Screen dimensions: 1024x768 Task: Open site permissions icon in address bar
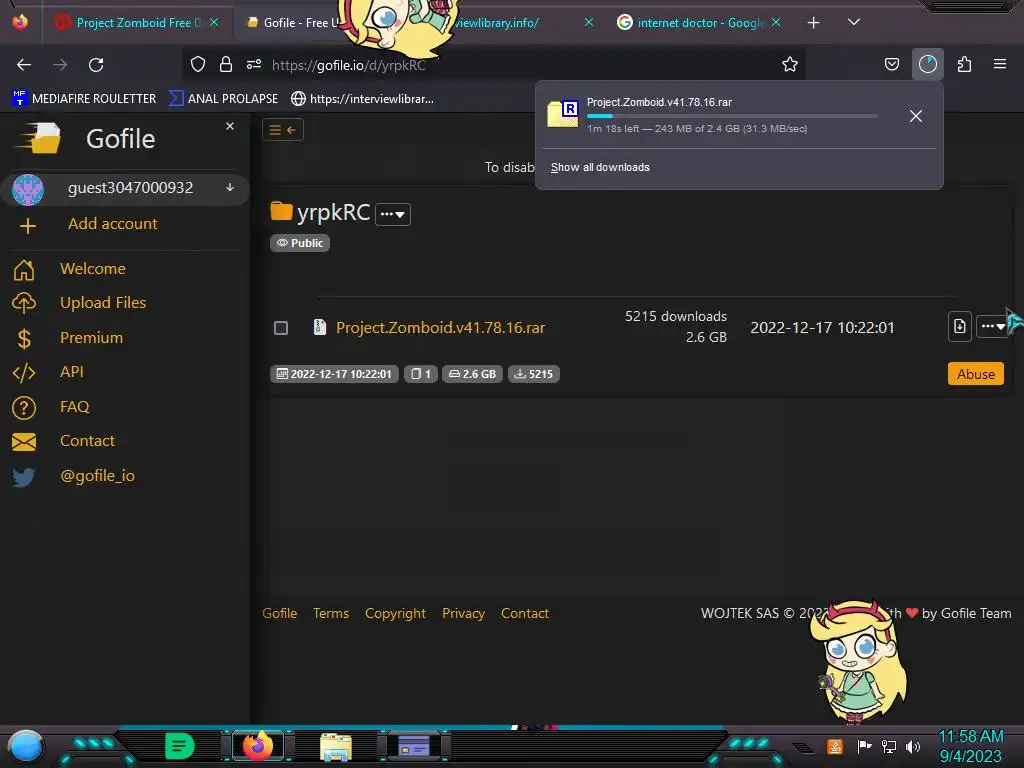point(254,64)
